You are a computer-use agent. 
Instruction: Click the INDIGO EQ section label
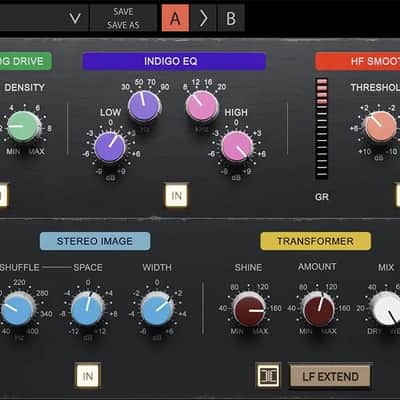(174, 61)
